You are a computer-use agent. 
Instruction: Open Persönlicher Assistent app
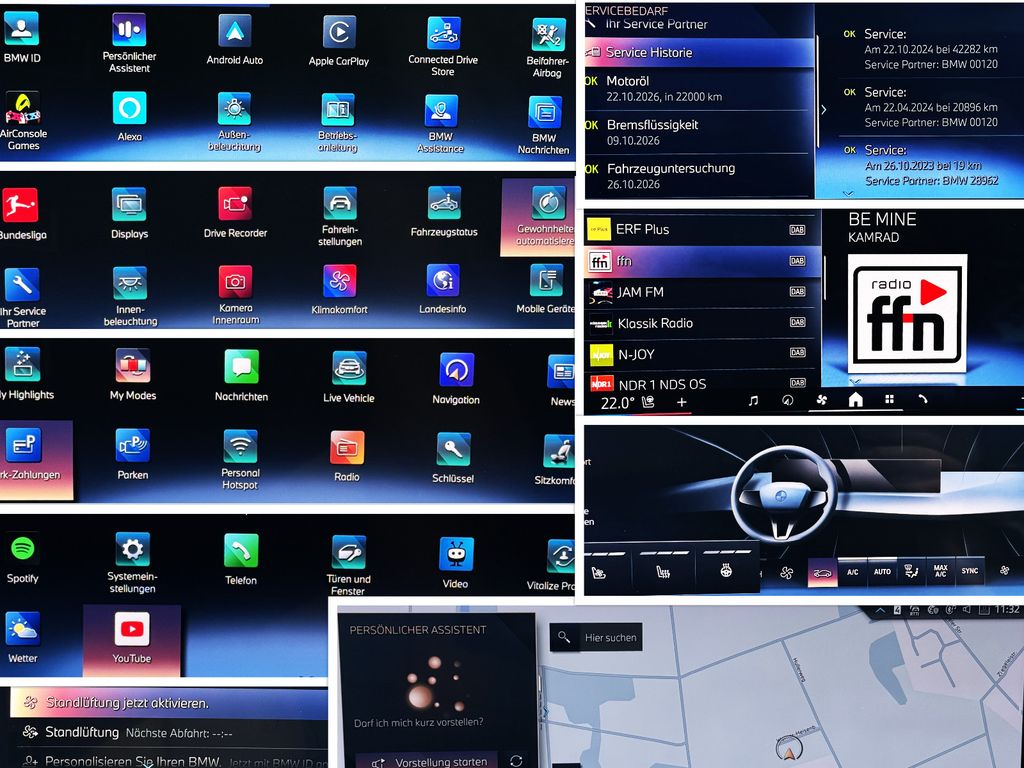pos(129,44)
